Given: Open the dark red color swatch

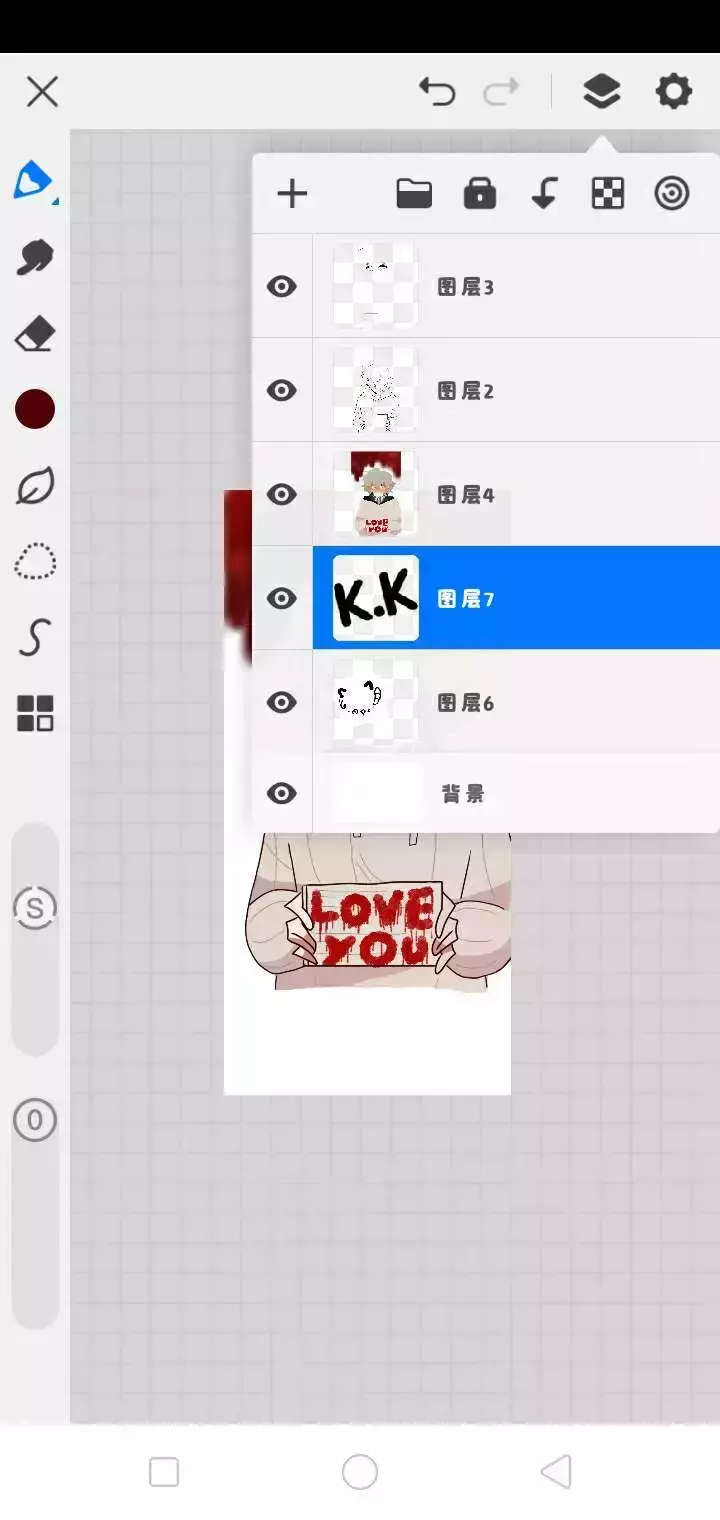Looking at the screenshot, I should click(x=35, y=410).
